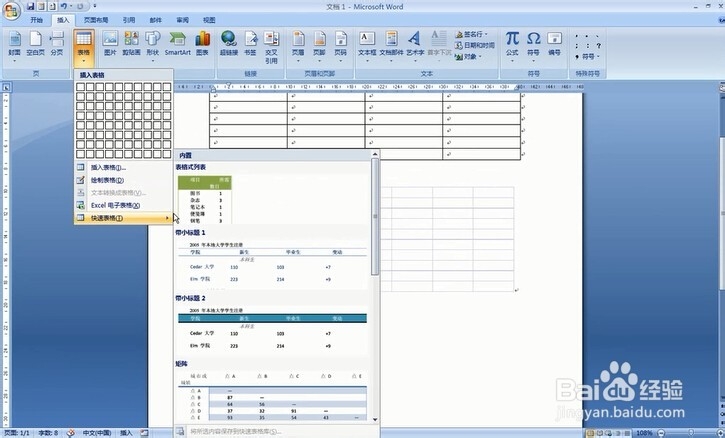Select the Matrix (矩阵) quick table
The width and height of the screenshot is (725, 438).
point(272,396)
